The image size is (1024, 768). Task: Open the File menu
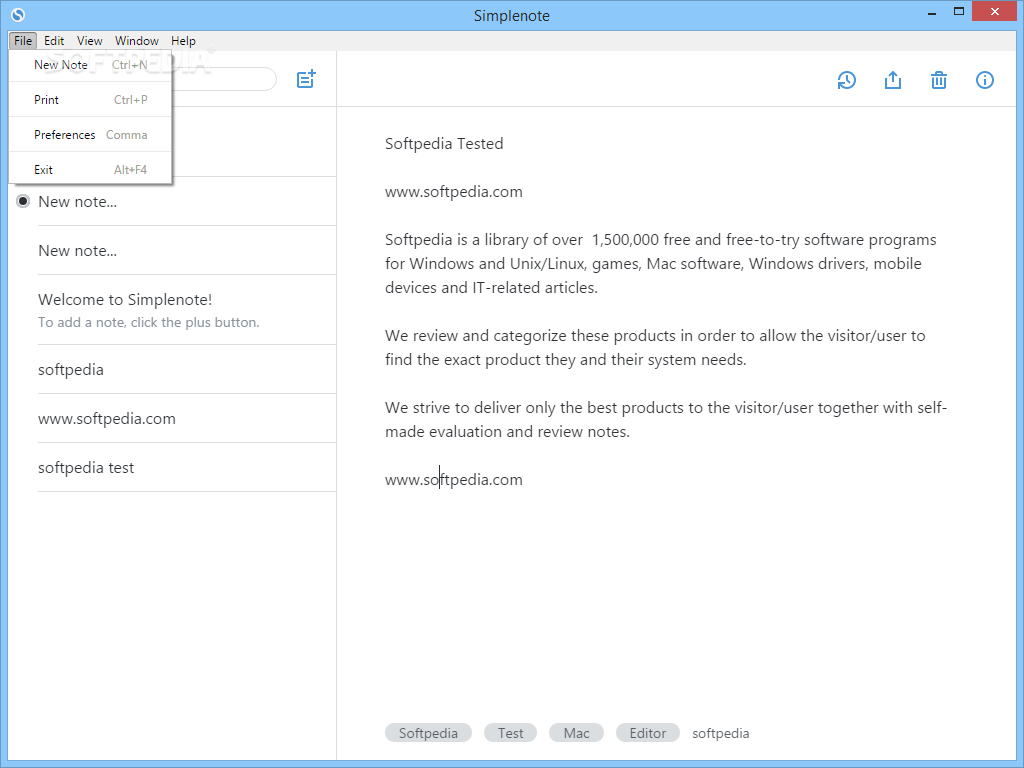[23, 40]
